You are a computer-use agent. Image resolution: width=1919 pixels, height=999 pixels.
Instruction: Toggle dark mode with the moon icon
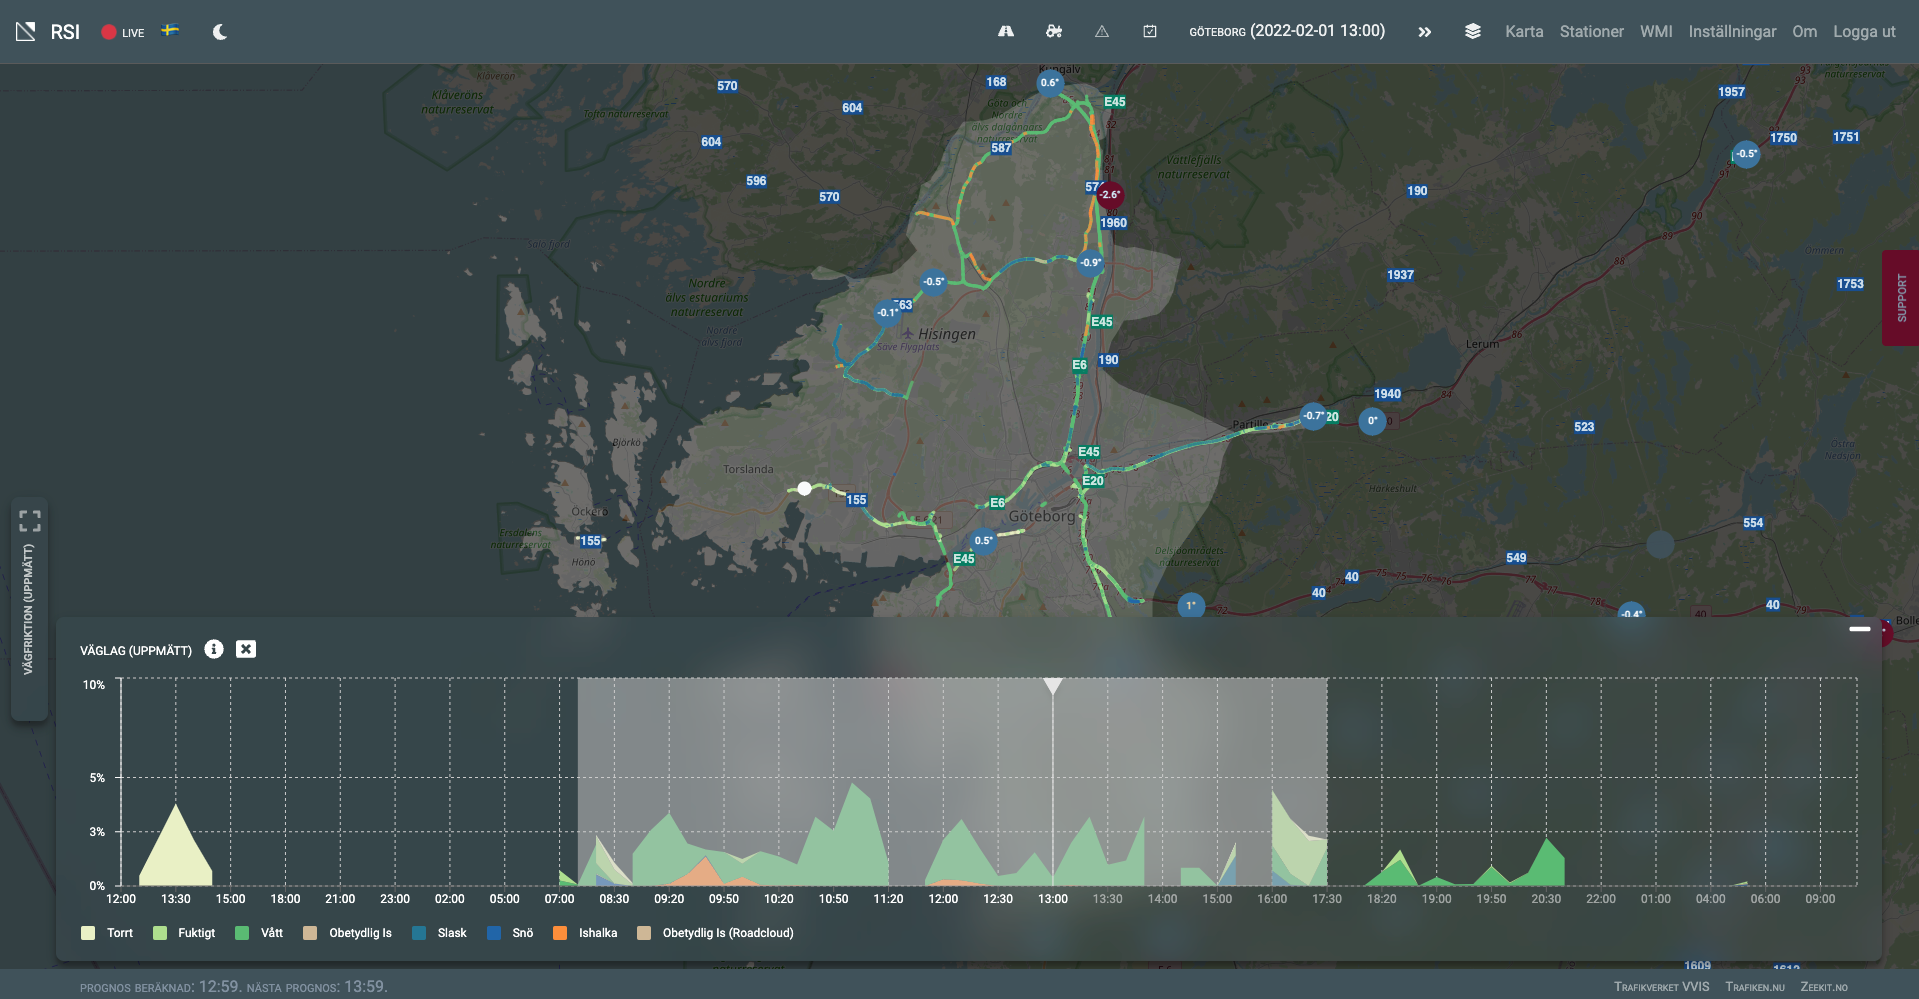tap(220, 32)
